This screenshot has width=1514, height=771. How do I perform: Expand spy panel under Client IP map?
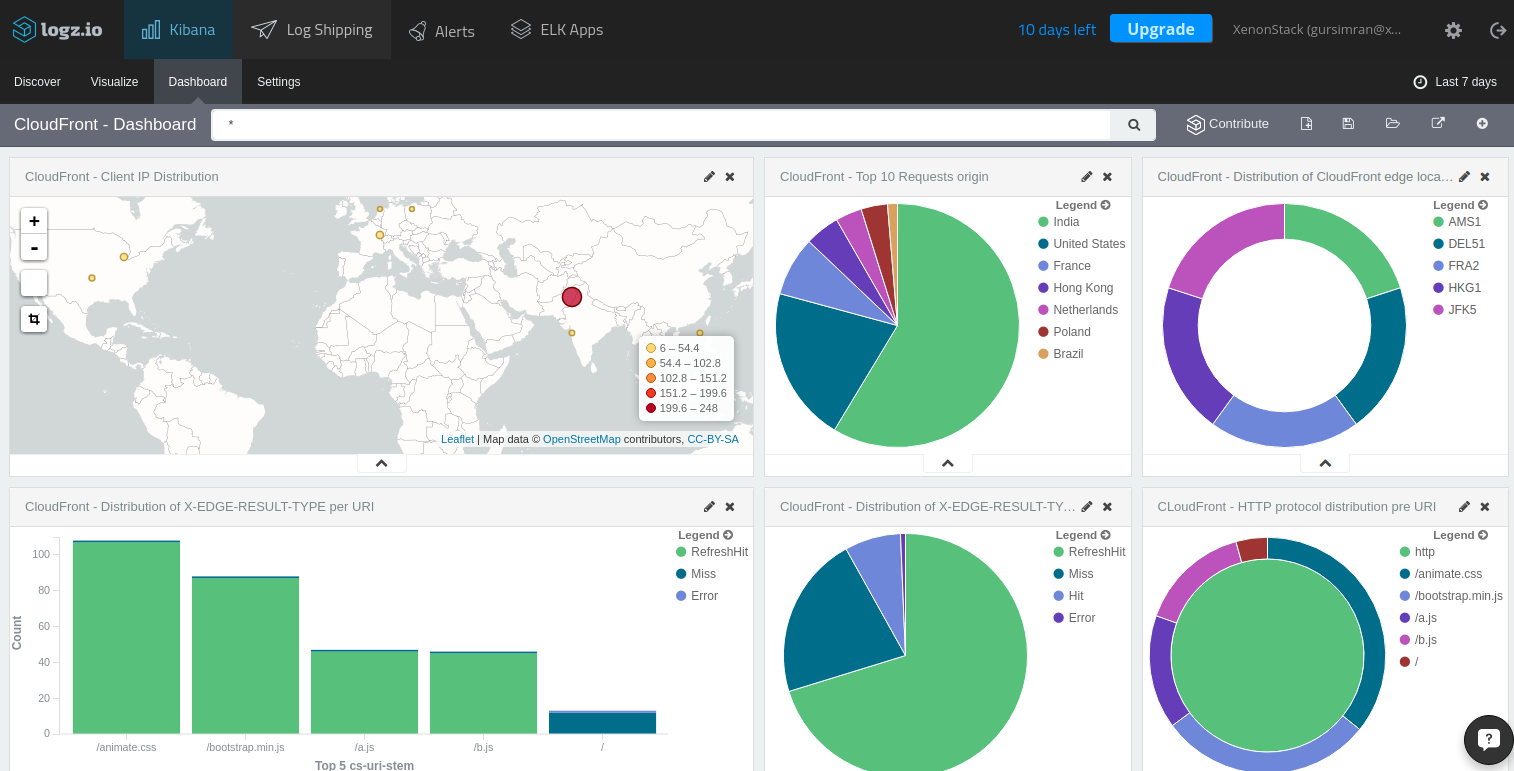(381, 464)
